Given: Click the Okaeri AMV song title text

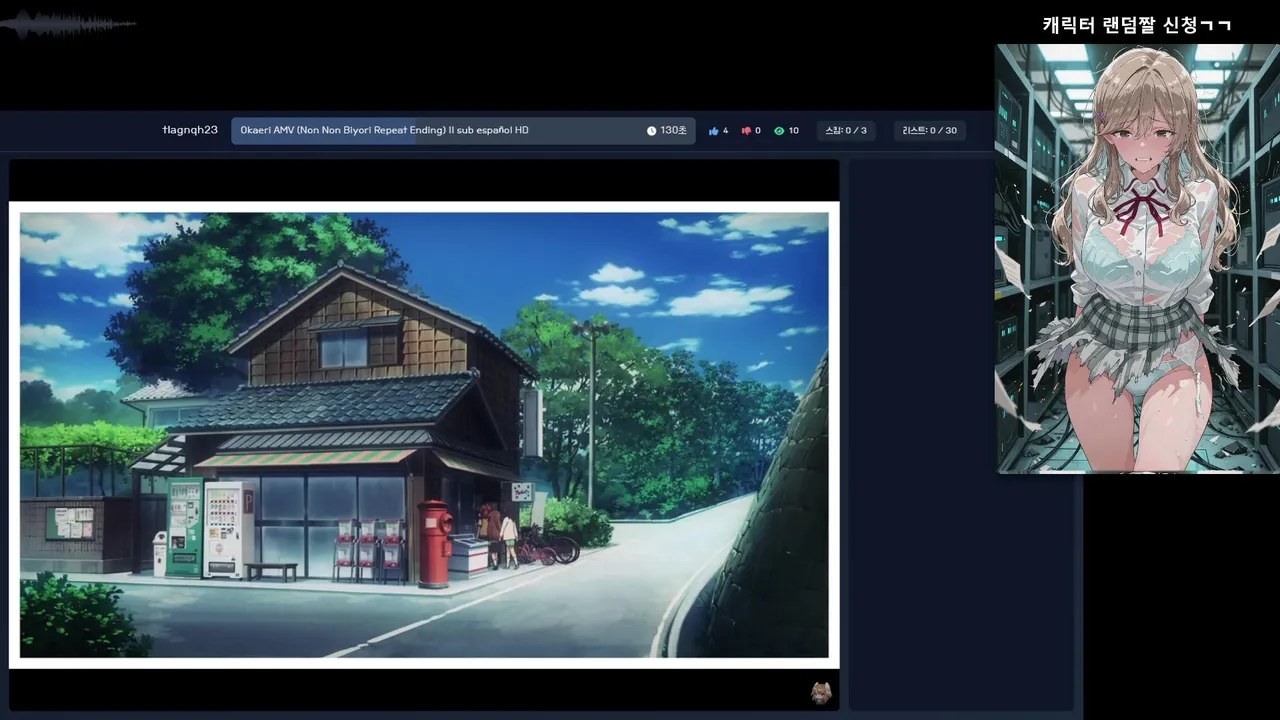Looking at the screenshot, I should pyautogui.click(x=384, y=131).
